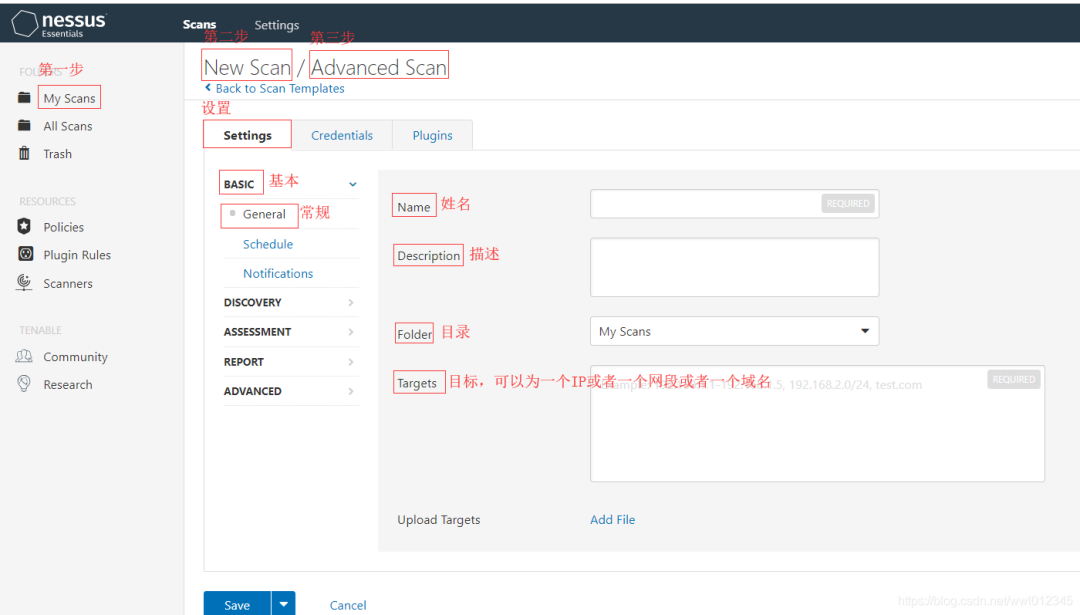This screenshot has width=1080, height=615.
Task: Click the Upload Targets label
Action: (x=439, y=520)
